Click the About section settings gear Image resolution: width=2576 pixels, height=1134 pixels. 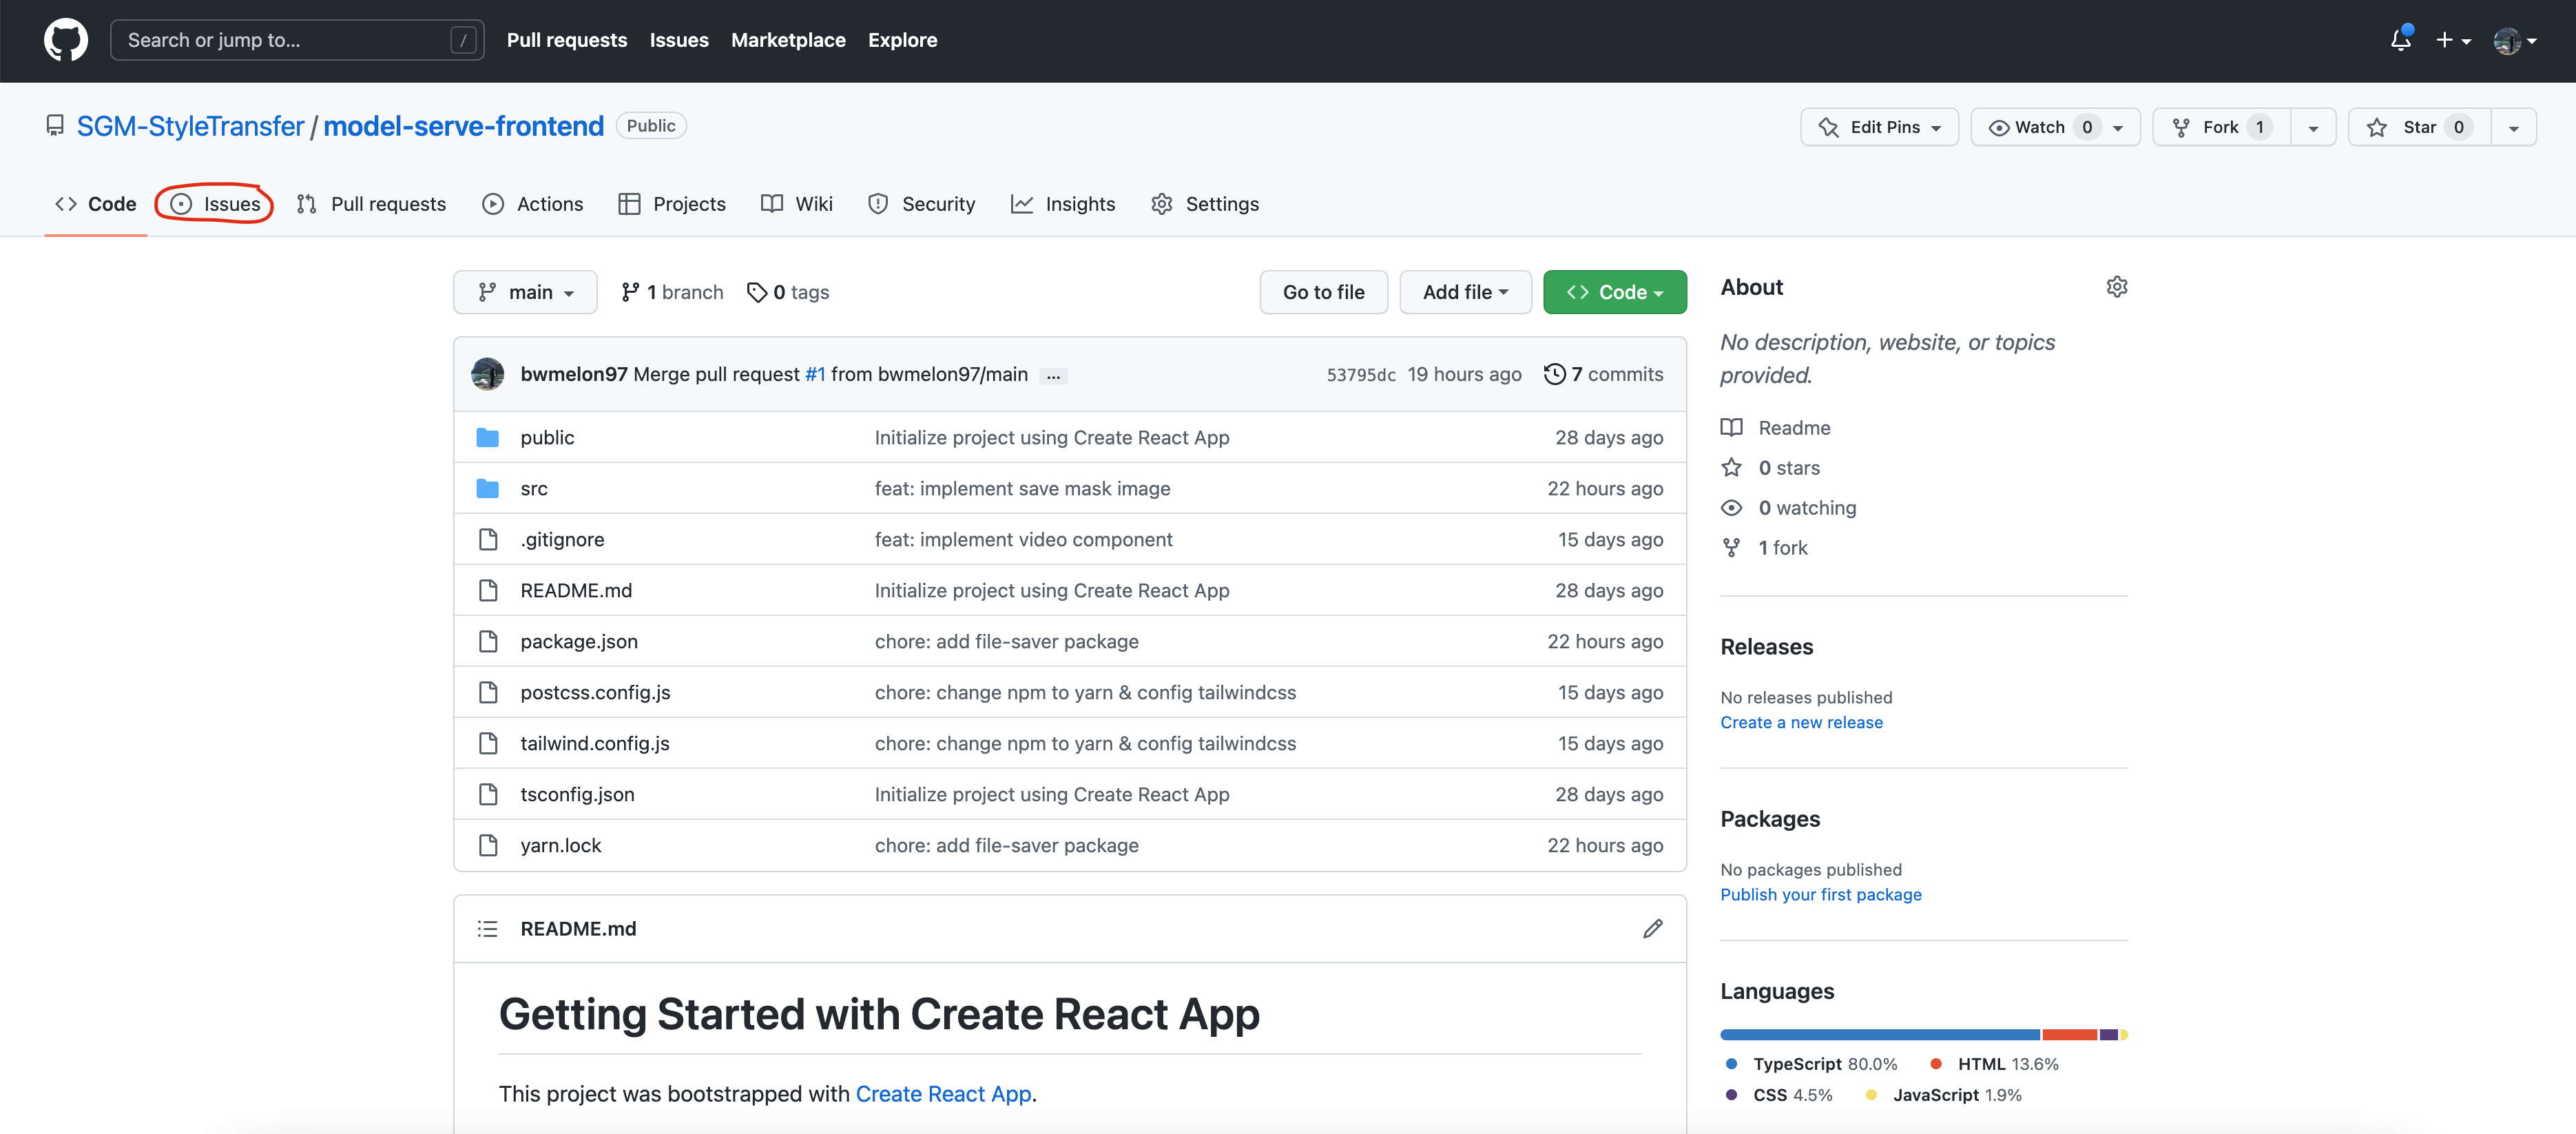(2116, 287)
